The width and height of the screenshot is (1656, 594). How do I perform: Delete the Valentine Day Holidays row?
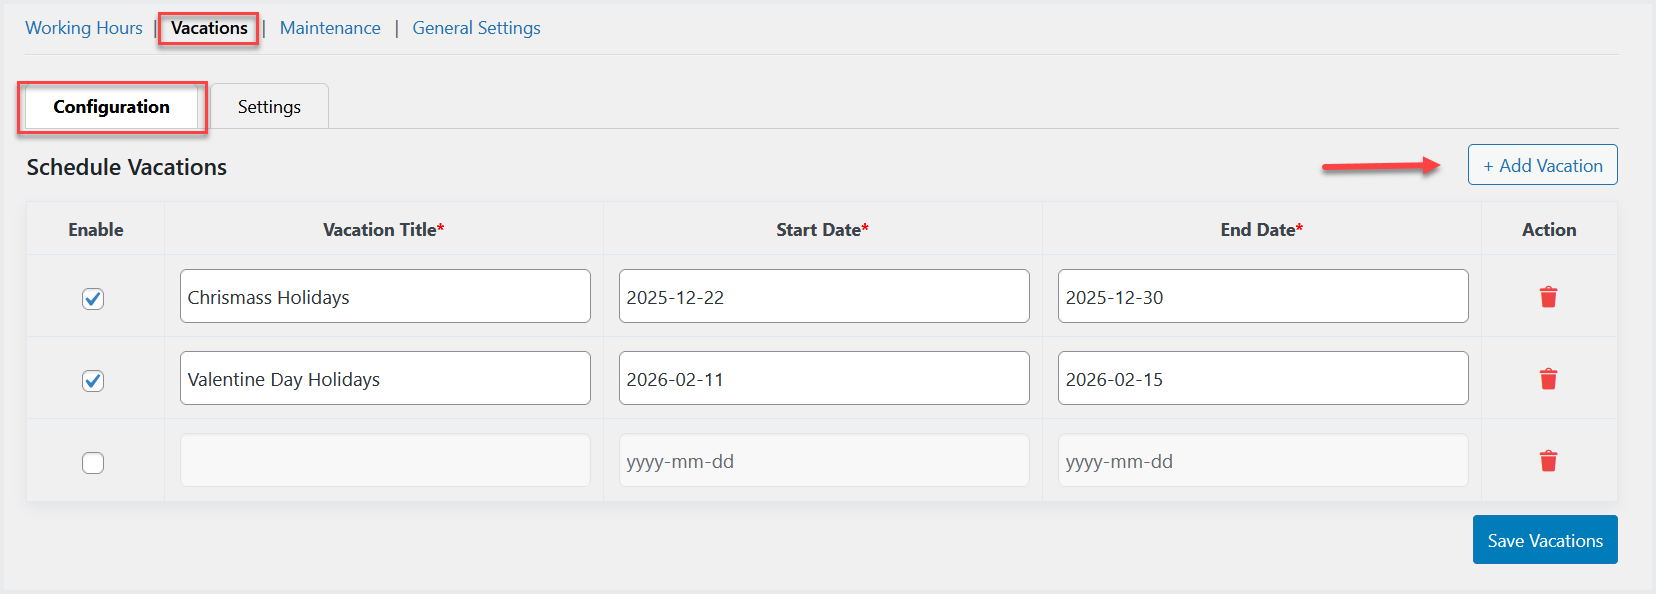click(1548, 379)
